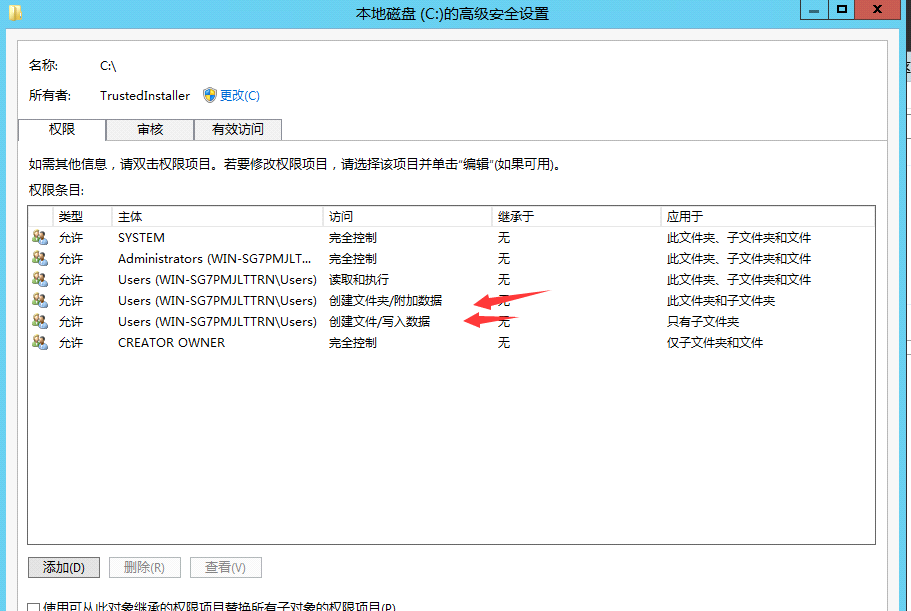Click the Administrators row's user-group icon
The width and height of the screenshot is (911, 611).
coord(40,258)
